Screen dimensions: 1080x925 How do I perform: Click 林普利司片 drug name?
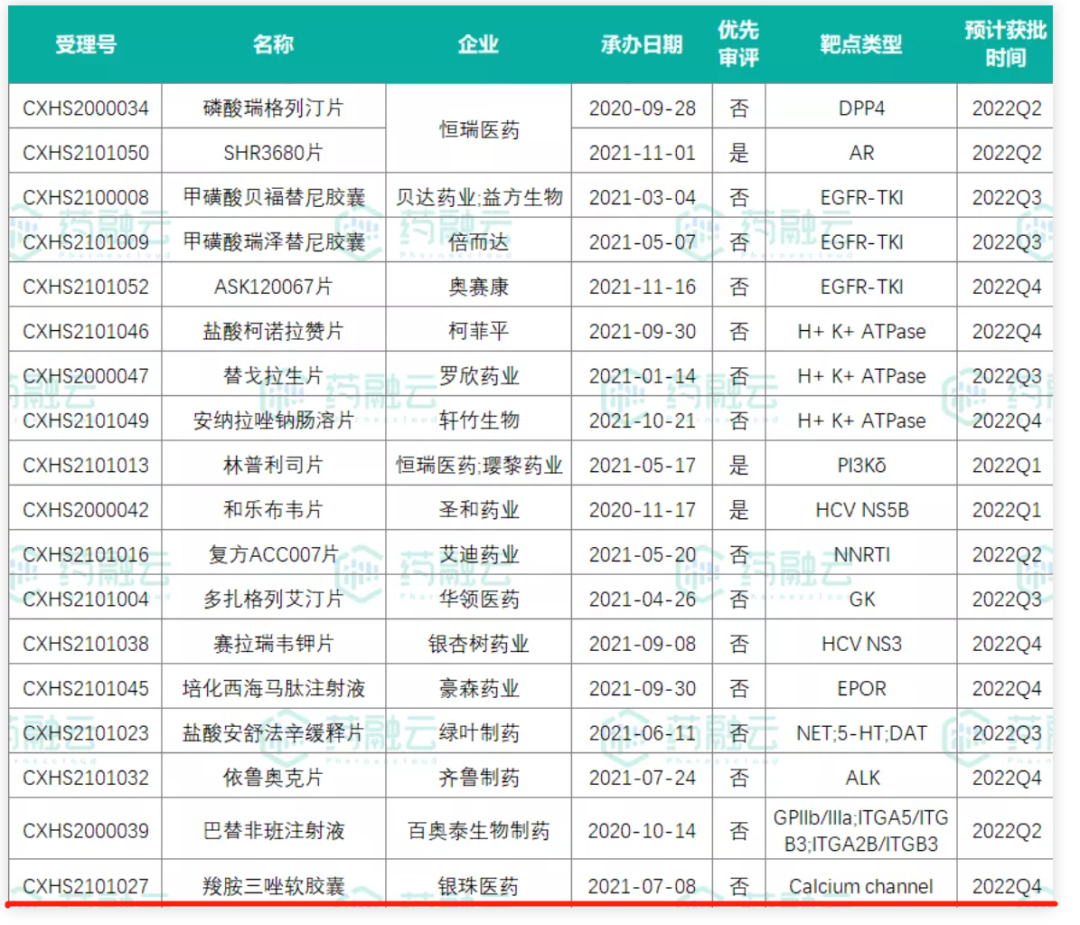pyautogui.click(x=273, y=465)
